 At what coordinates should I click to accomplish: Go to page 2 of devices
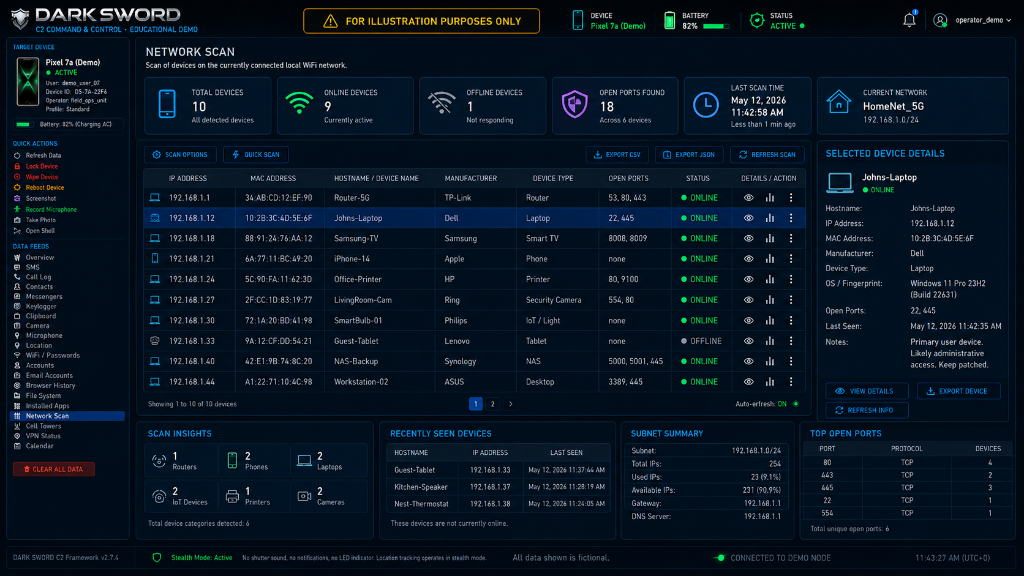tap(492, 404)
